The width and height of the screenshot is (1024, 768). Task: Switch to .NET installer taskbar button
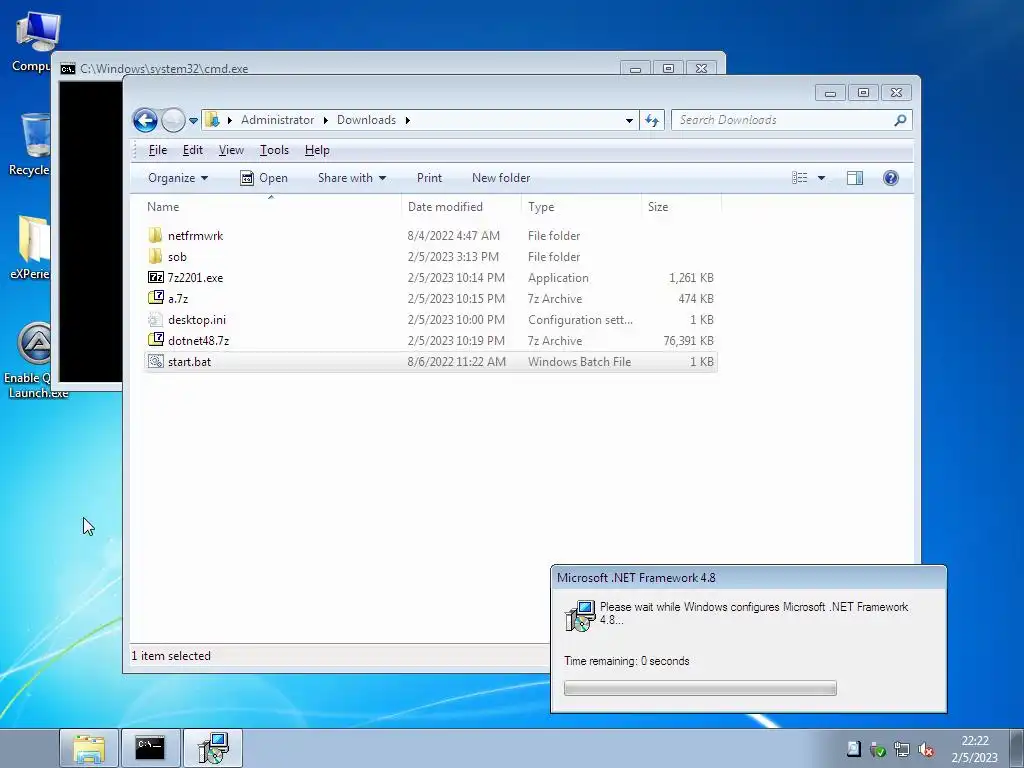(213, 748)
